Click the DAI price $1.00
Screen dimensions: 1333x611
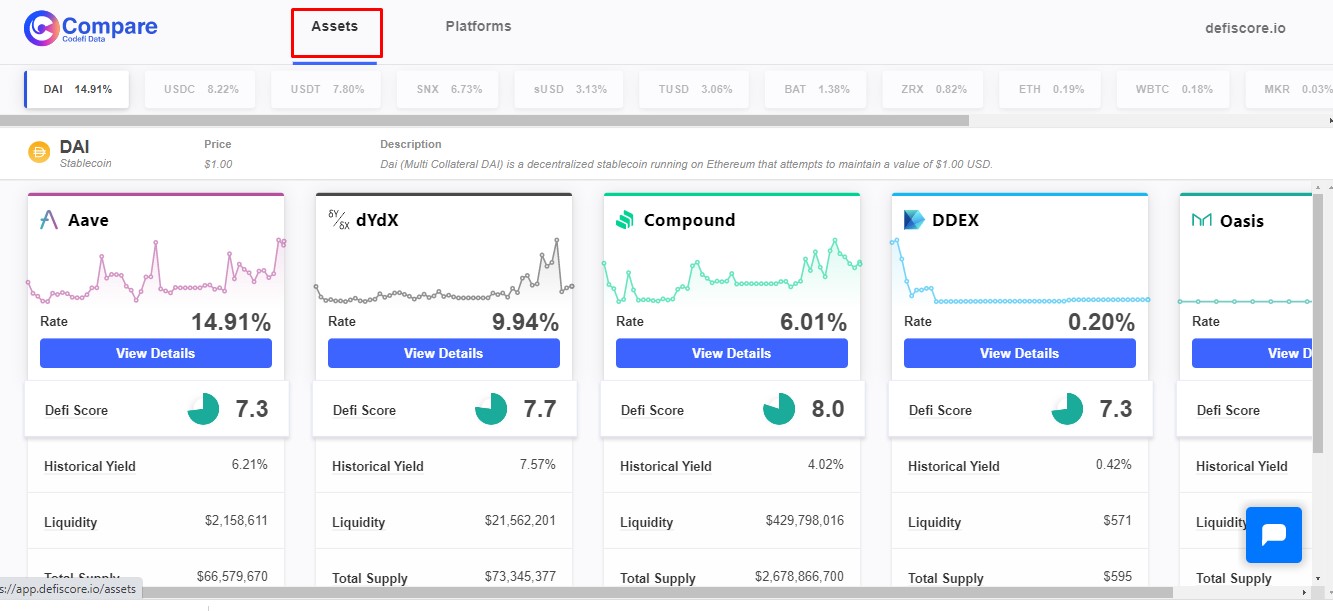(x=218, y=164)
